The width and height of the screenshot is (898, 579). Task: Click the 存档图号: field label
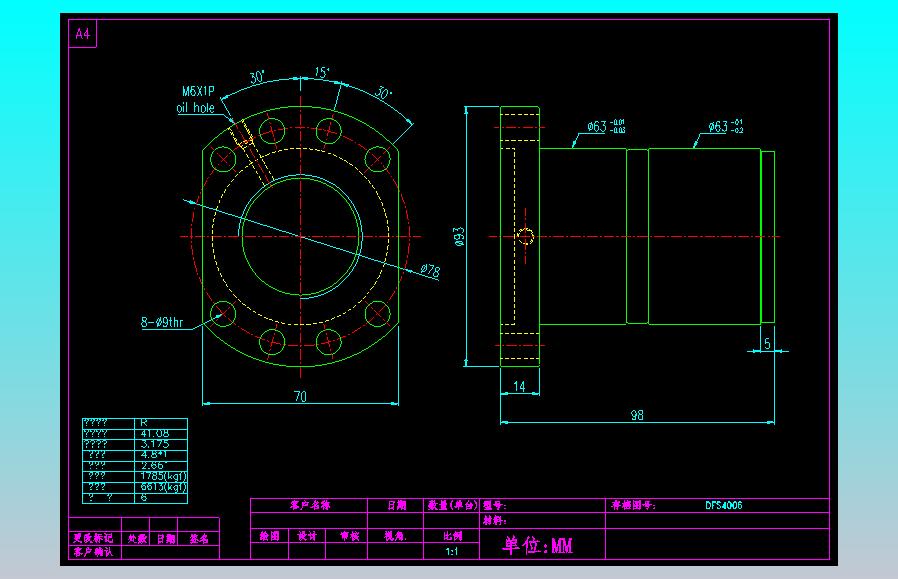[x=633, y=505]
